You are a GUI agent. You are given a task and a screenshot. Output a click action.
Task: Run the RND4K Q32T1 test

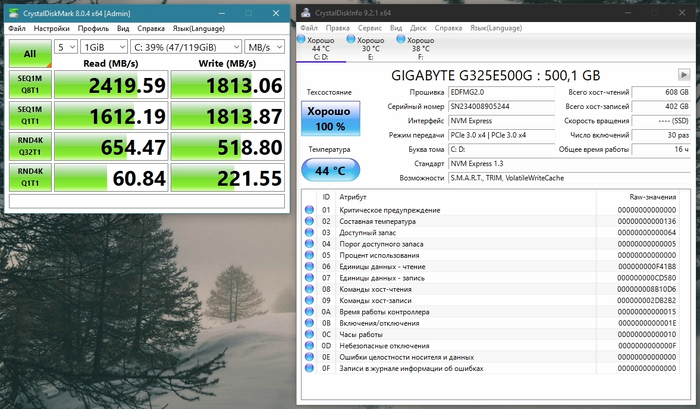pos(30,146)
